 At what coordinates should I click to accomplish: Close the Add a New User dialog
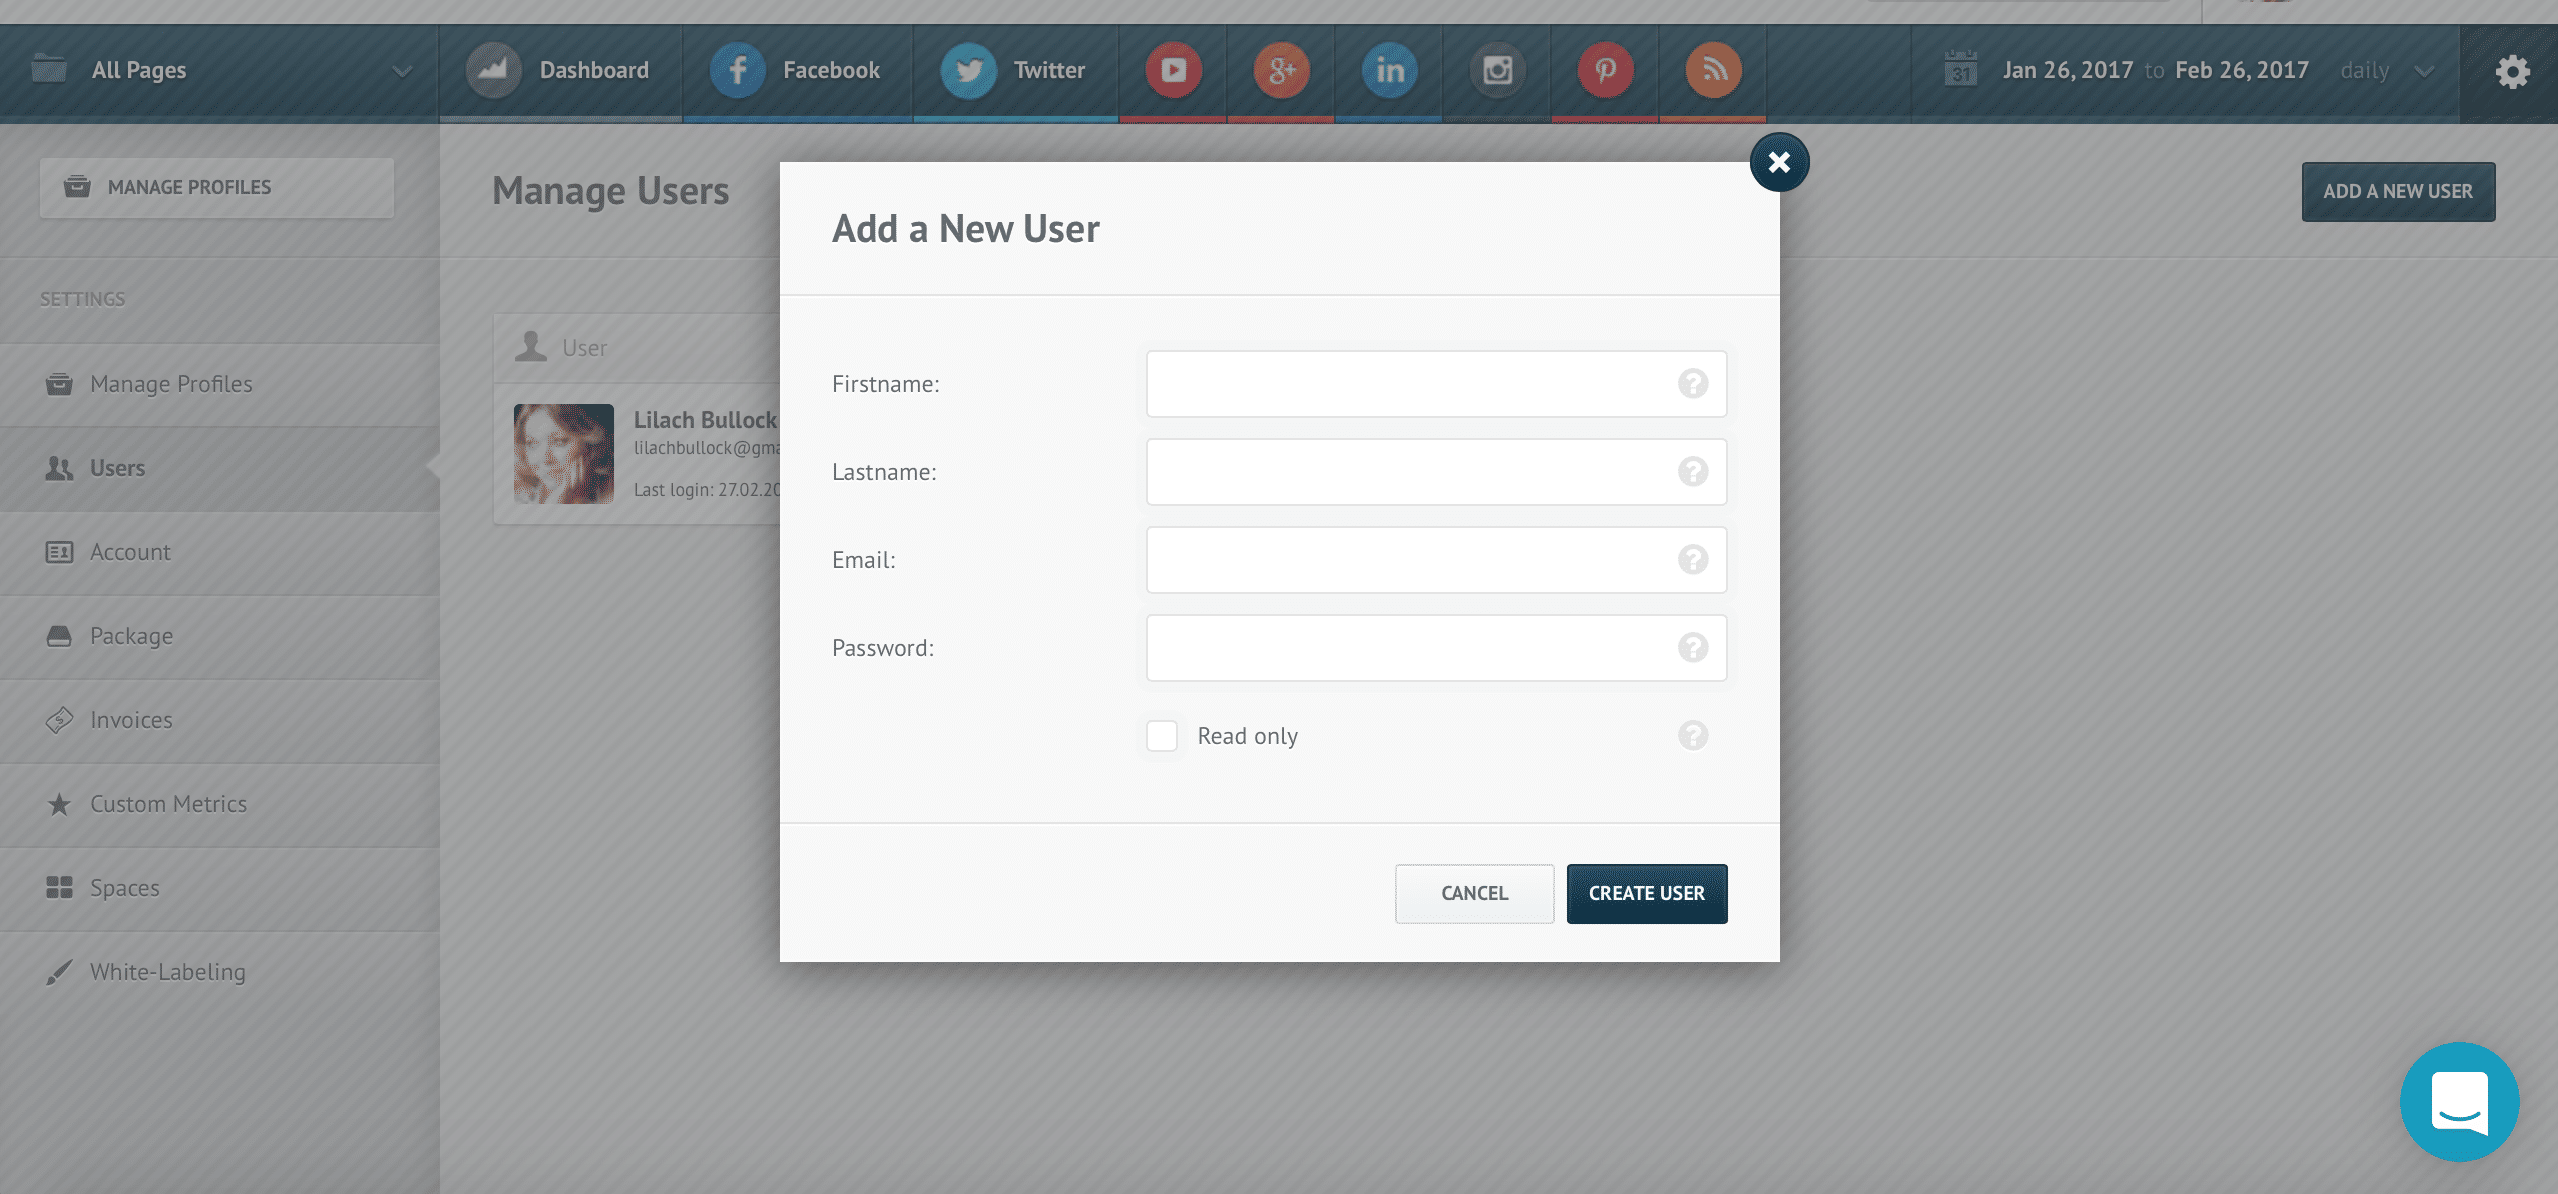tap(1779, 162)
